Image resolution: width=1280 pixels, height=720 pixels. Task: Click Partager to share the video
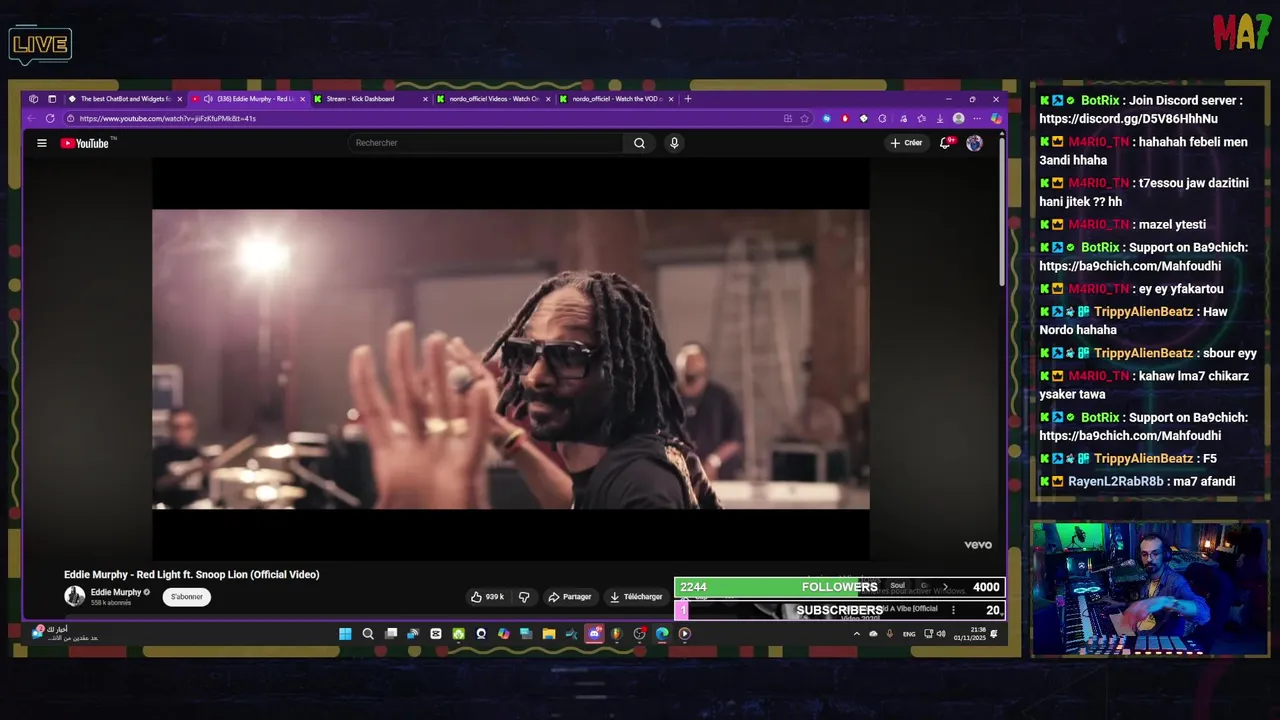pos(570,597)
